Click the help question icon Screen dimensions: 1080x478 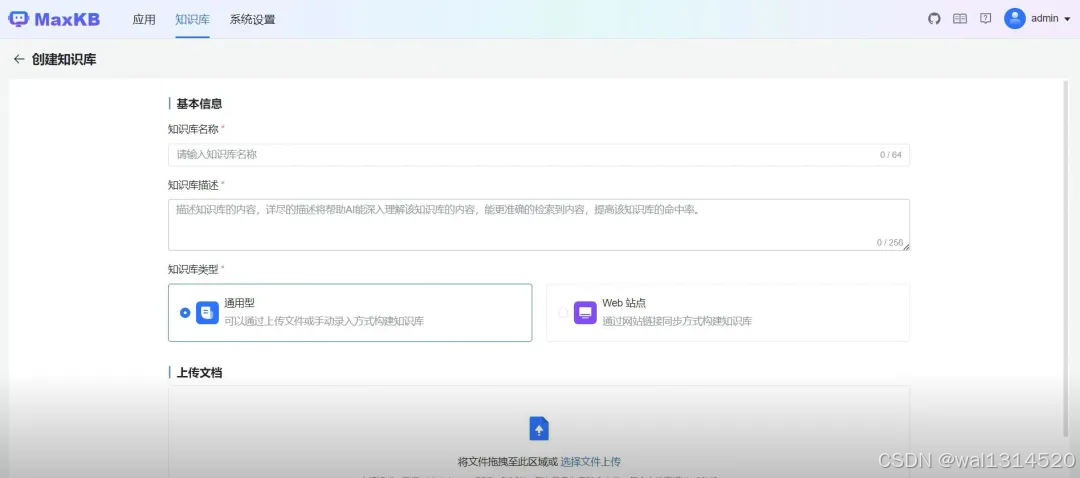click(986, 19)
